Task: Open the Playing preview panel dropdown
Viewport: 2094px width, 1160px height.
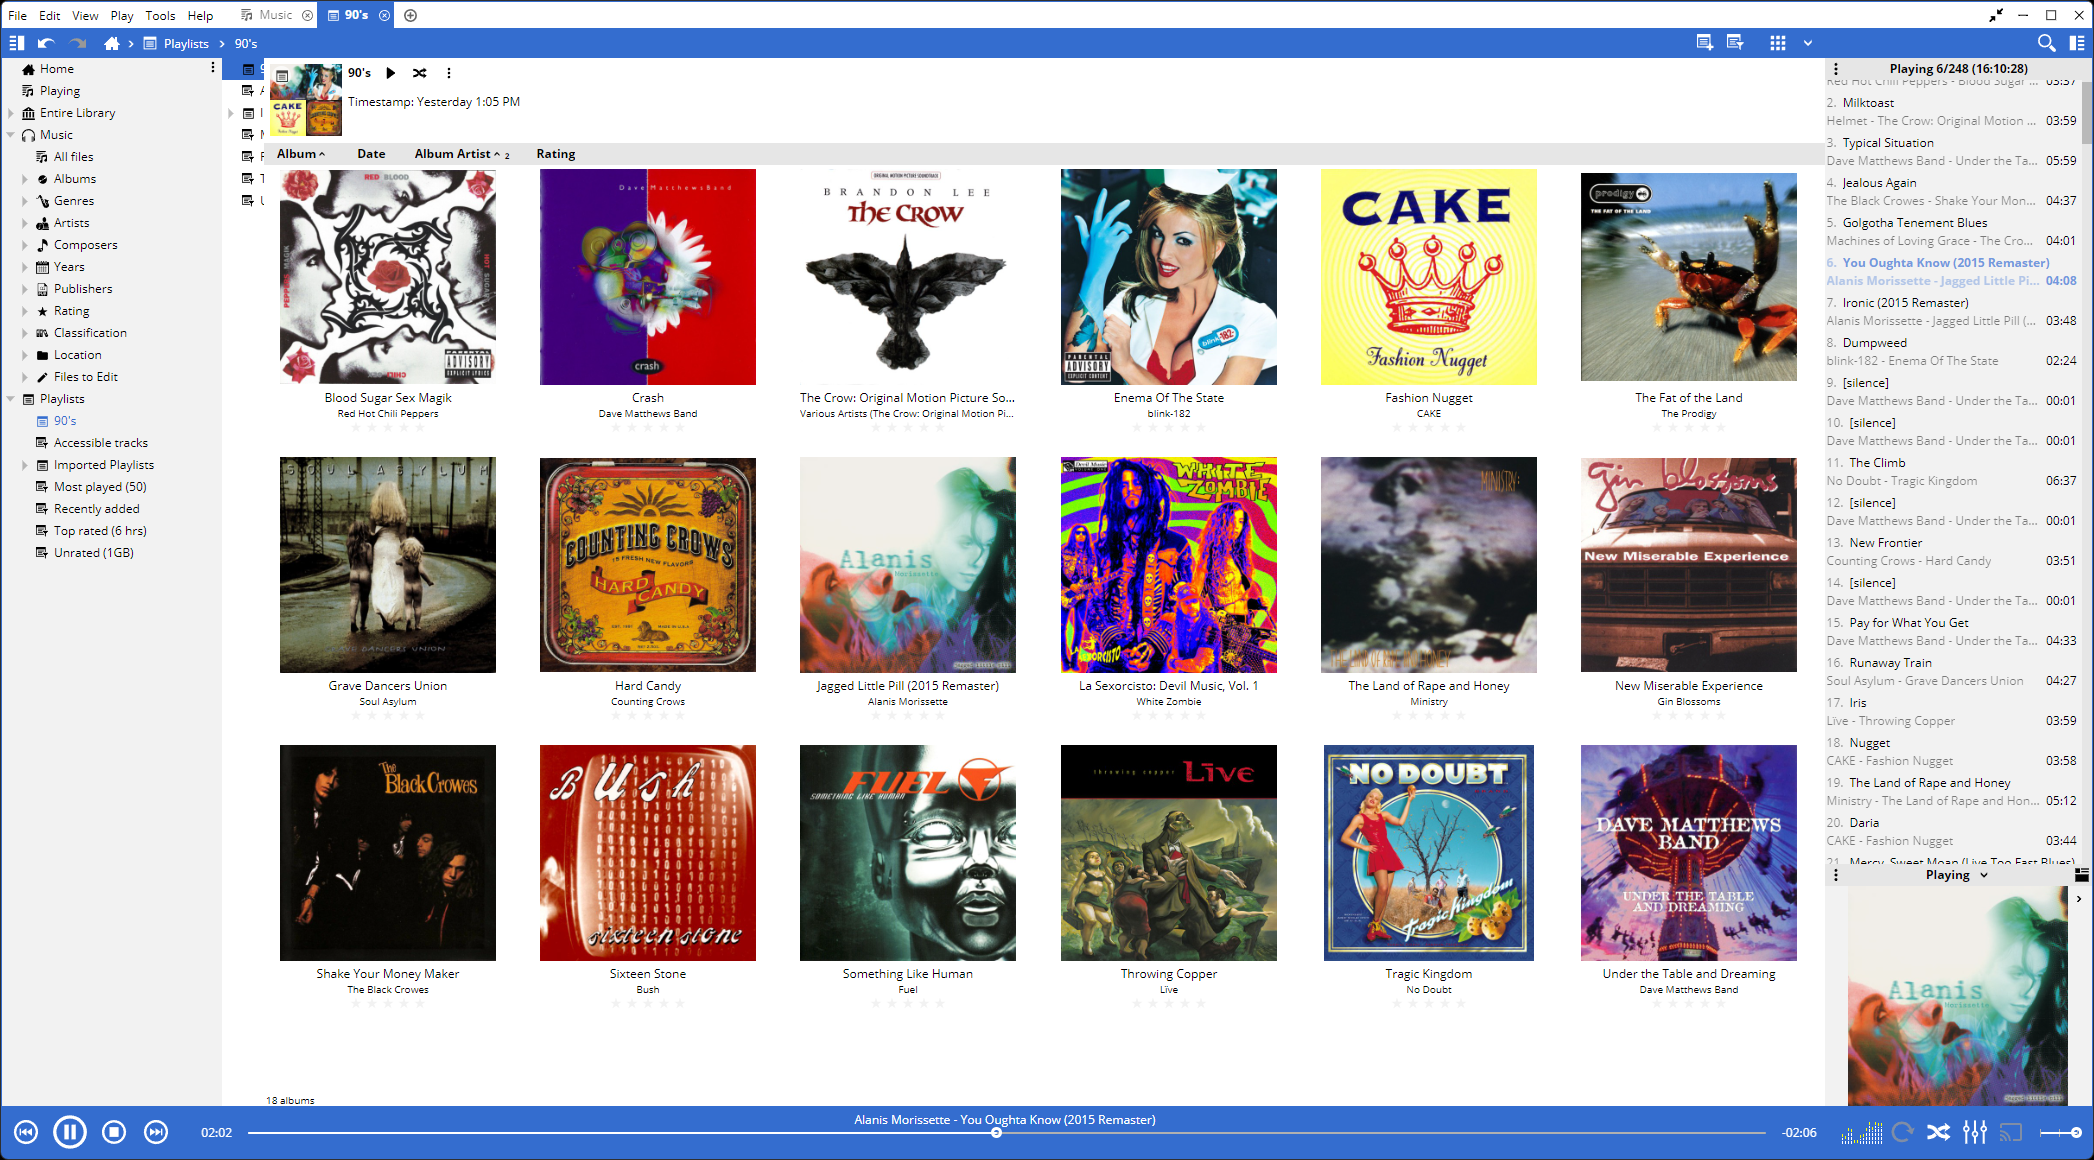Action: point(1984,875)
